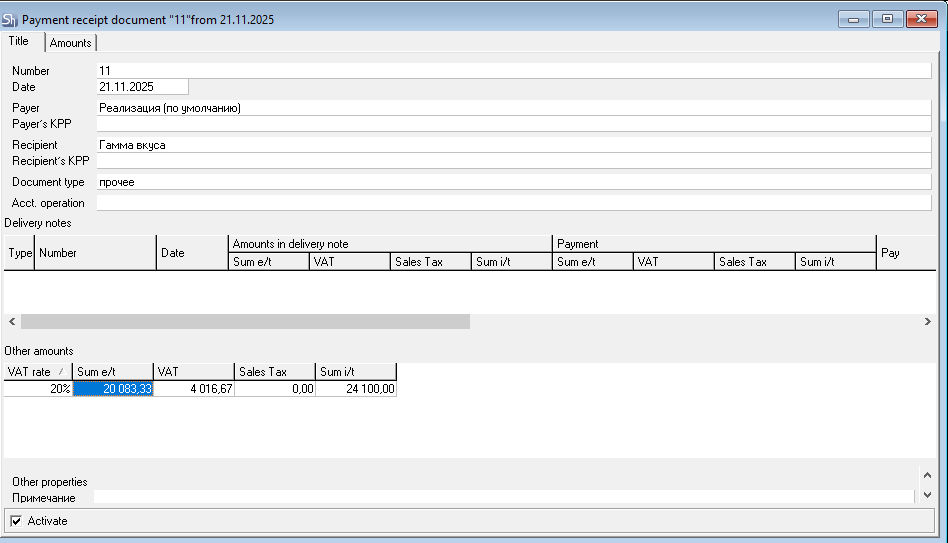Image resolution: width=948 pixels, height=543 pixels.
Task: Click the Acct. operation field
Action: tap(513, 203)
